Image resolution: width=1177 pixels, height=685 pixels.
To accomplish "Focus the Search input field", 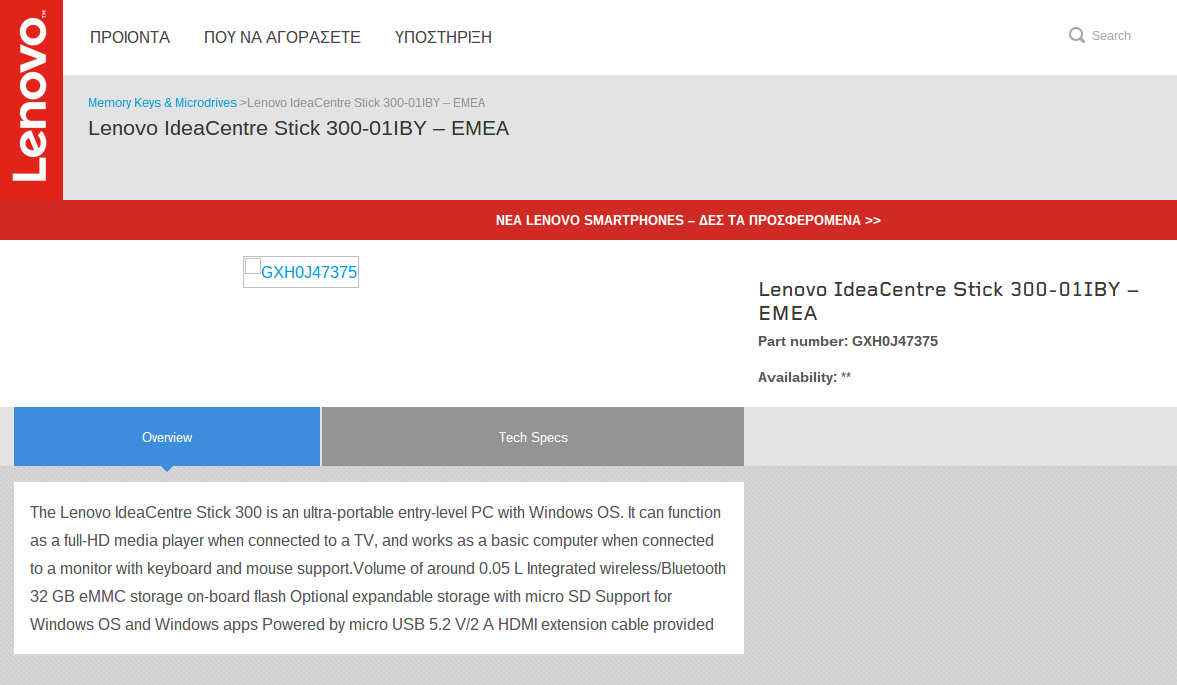I will (x=1111, y=35).
